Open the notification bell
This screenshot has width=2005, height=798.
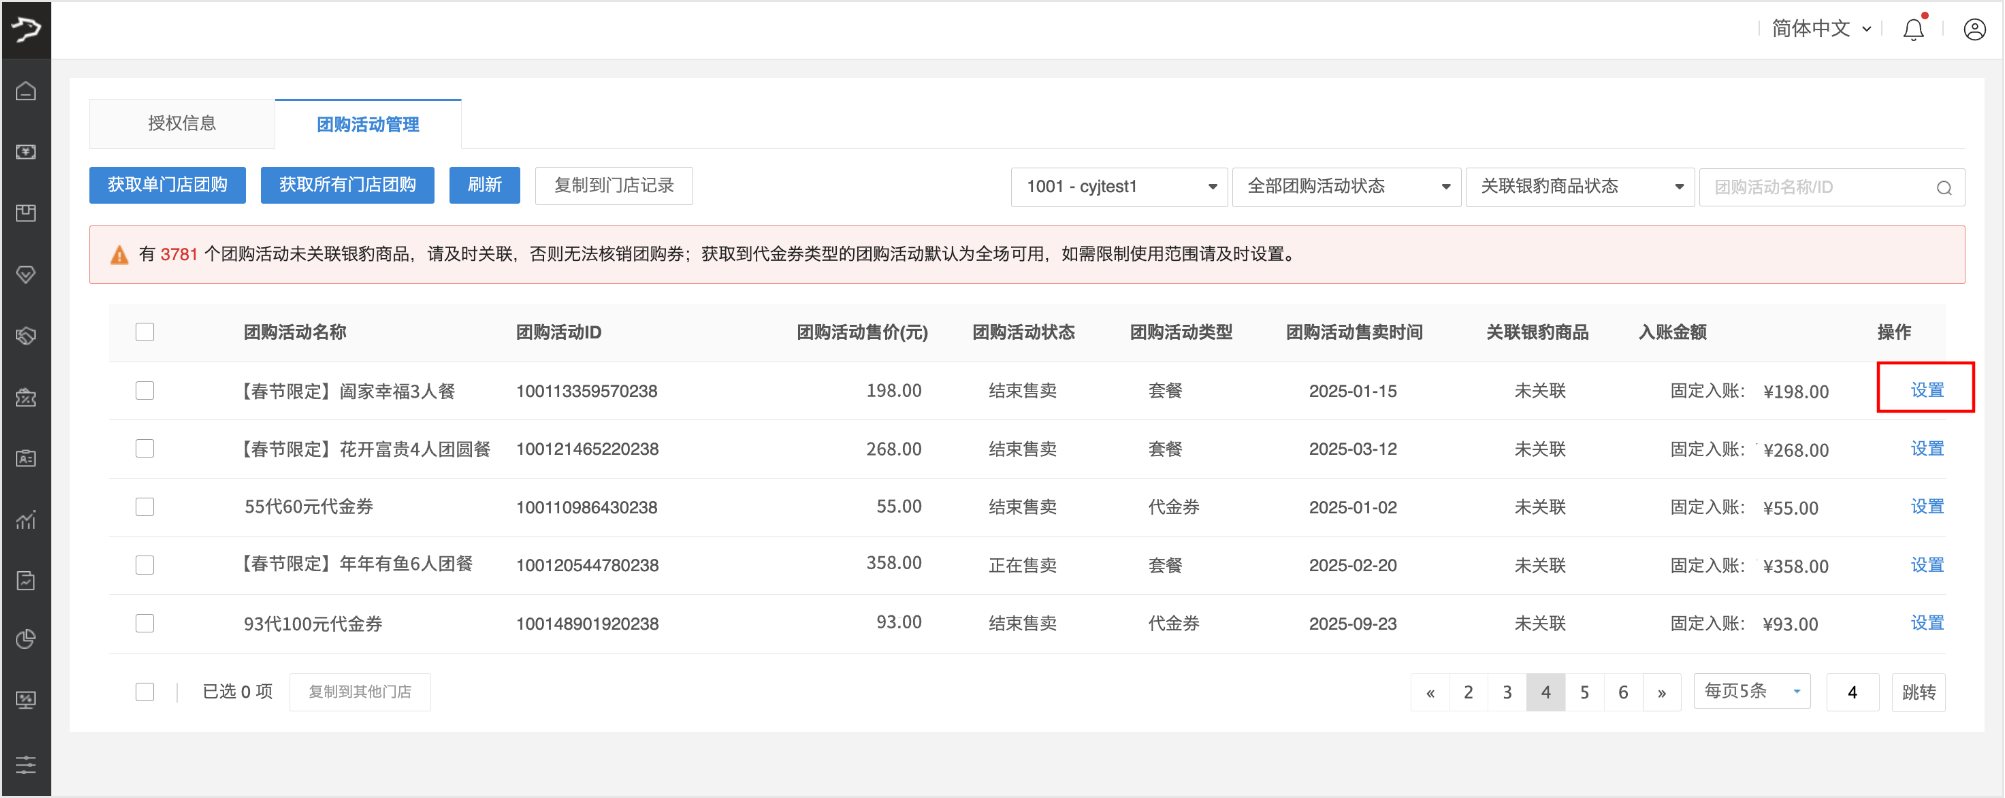point(1913,30)
